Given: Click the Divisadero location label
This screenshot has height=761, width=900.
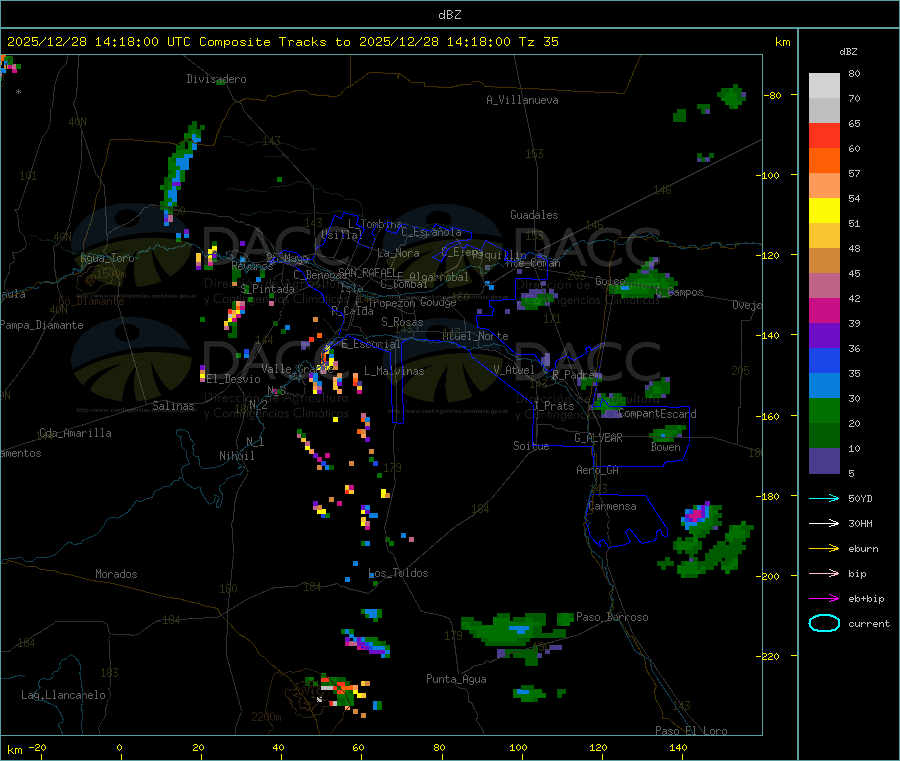Looking at the screenshot, I should pyautogui.click(x=216, y=79).
